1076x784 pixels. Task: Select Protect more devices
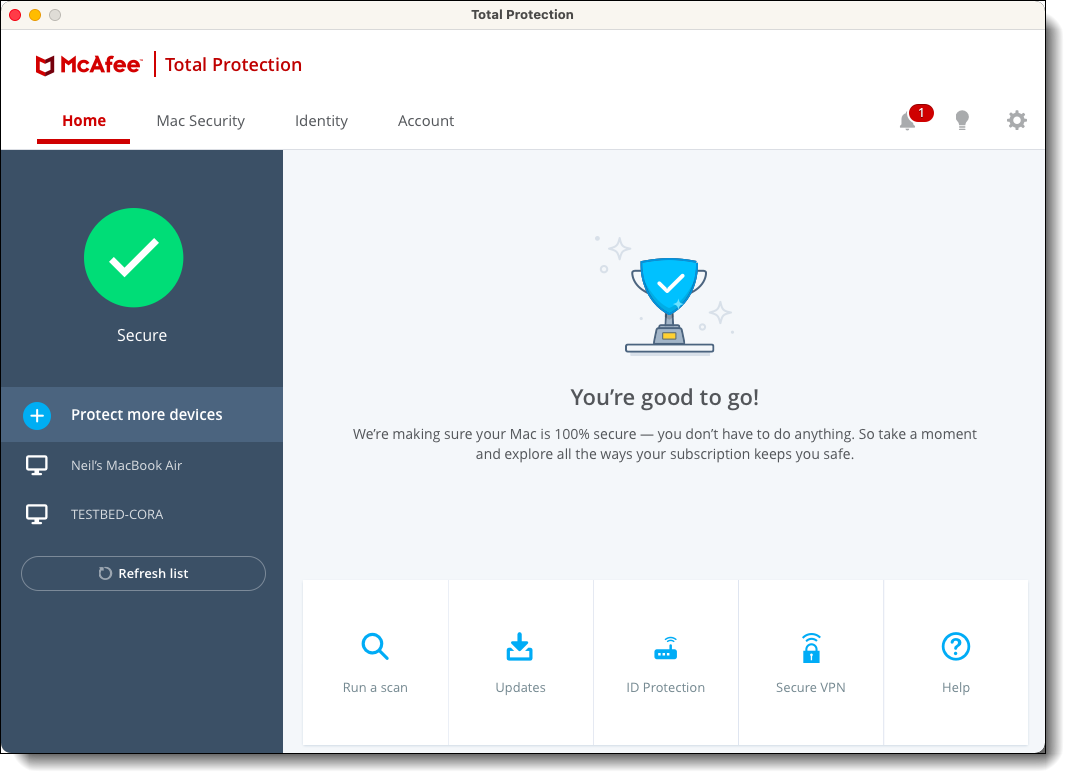coord(147,415)
